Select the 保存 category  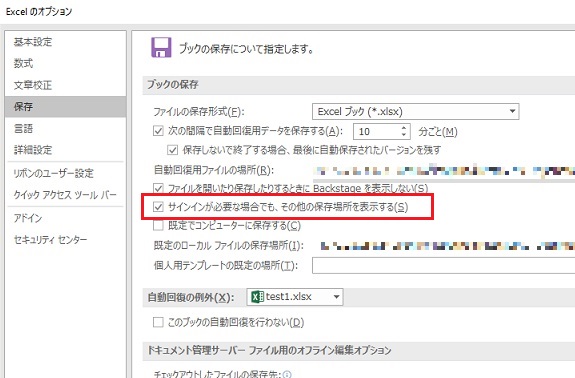(x=65, y=107)
